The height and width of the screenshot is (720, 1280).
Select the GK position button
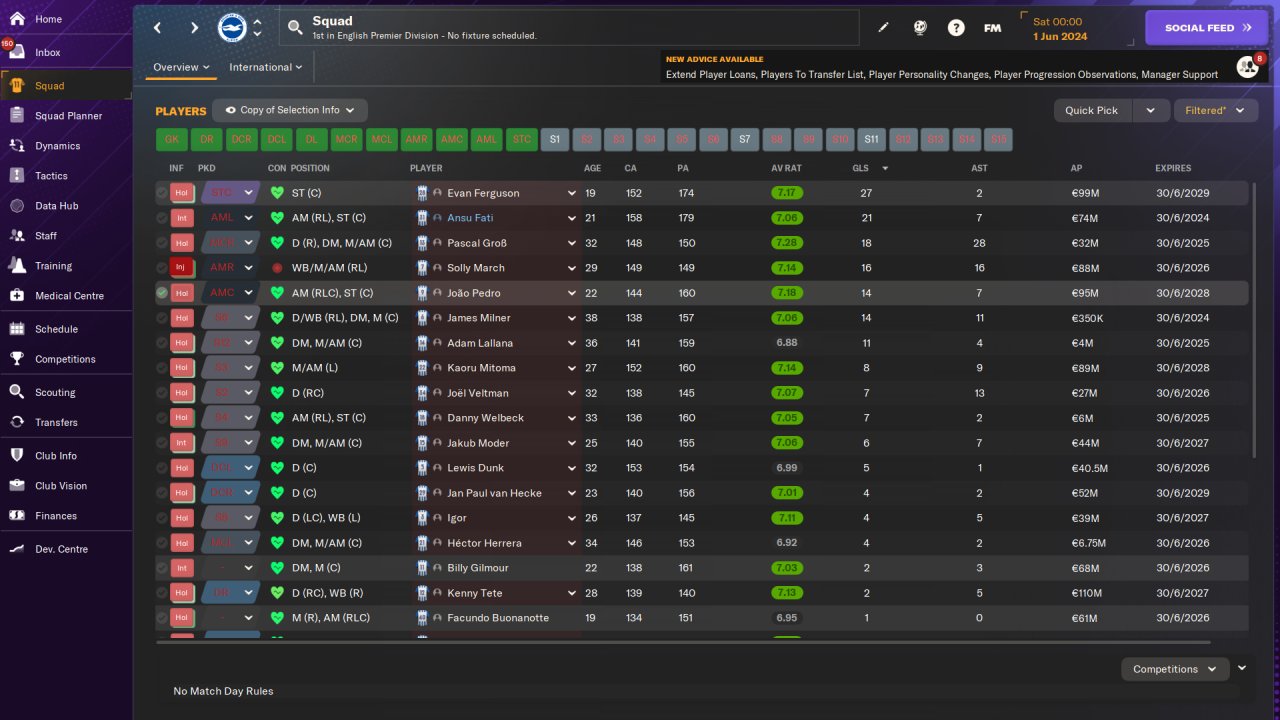click(x=172, y=139)
